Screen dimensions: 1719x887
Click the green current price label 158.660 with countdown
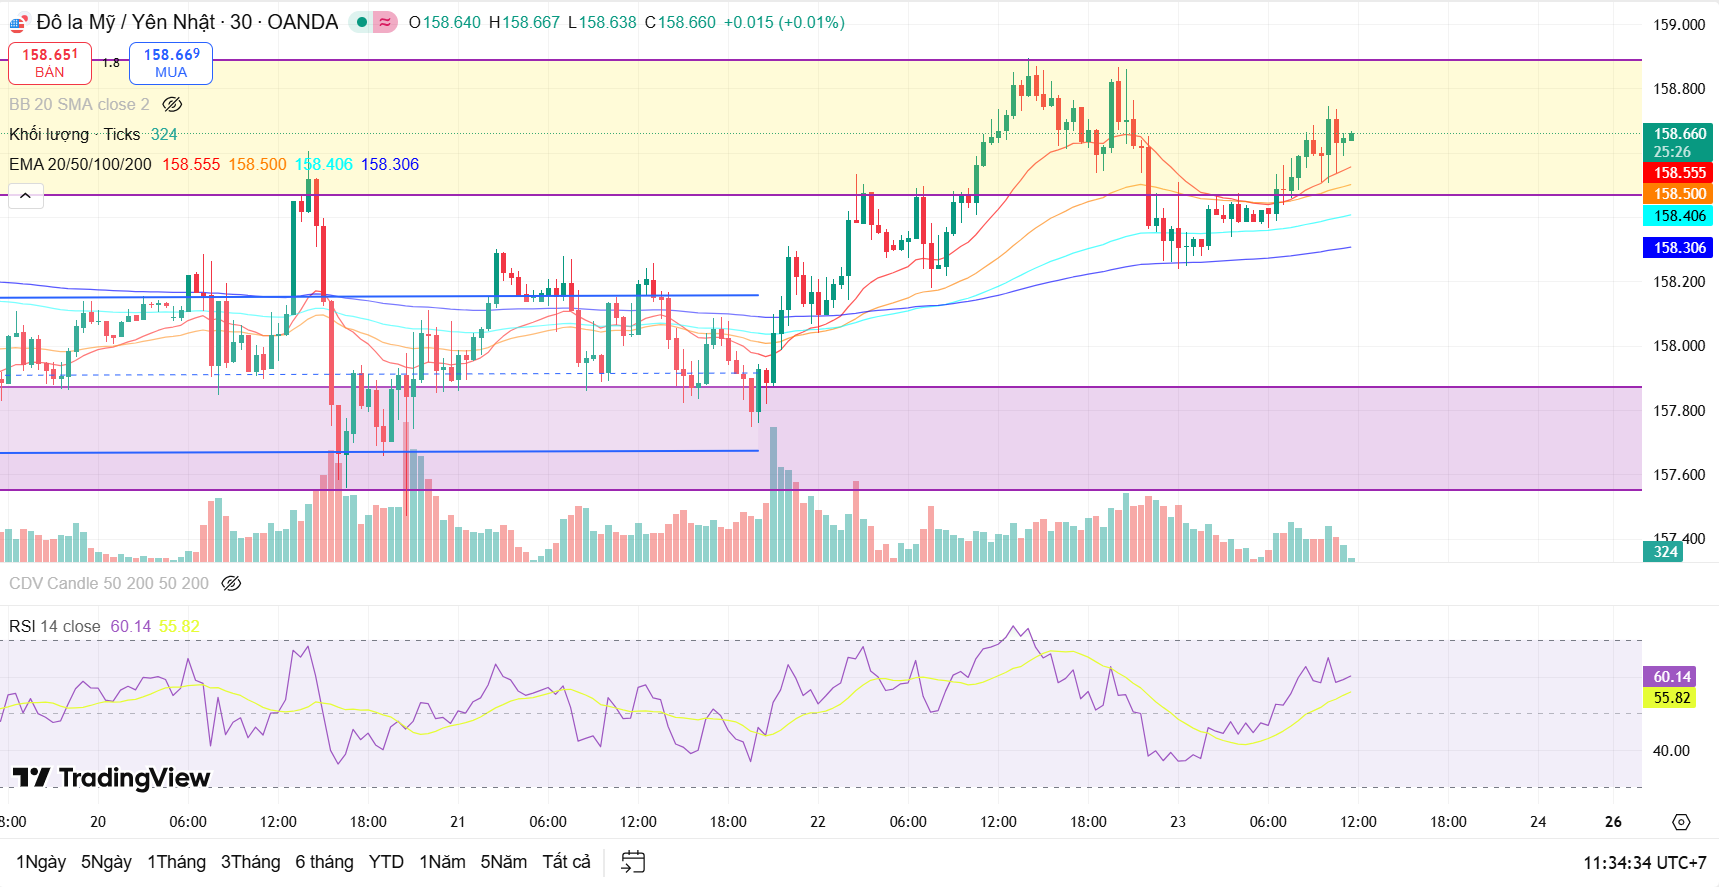1678,142
